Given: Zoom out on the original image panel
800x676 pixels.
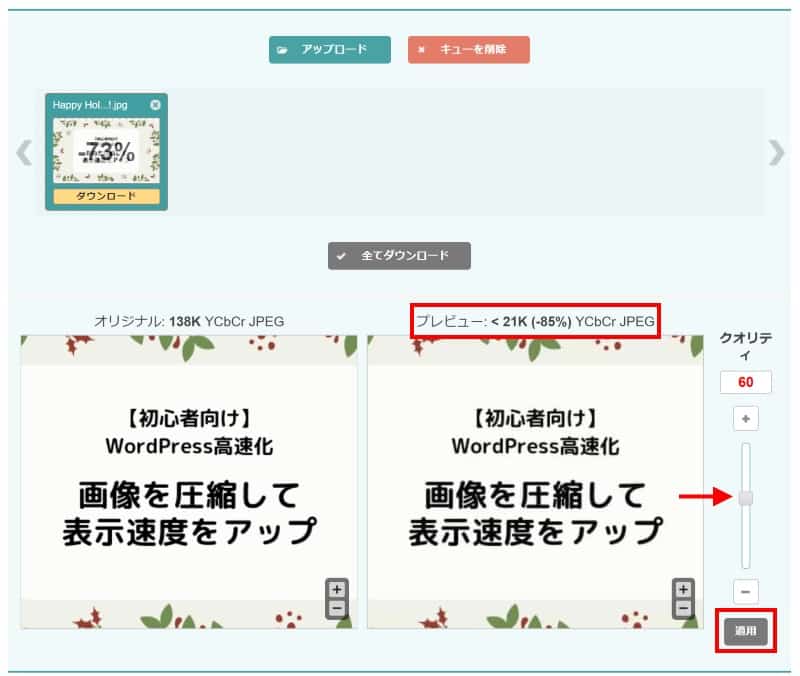Looking at the screenshot, I should click(x=337, y=607).
